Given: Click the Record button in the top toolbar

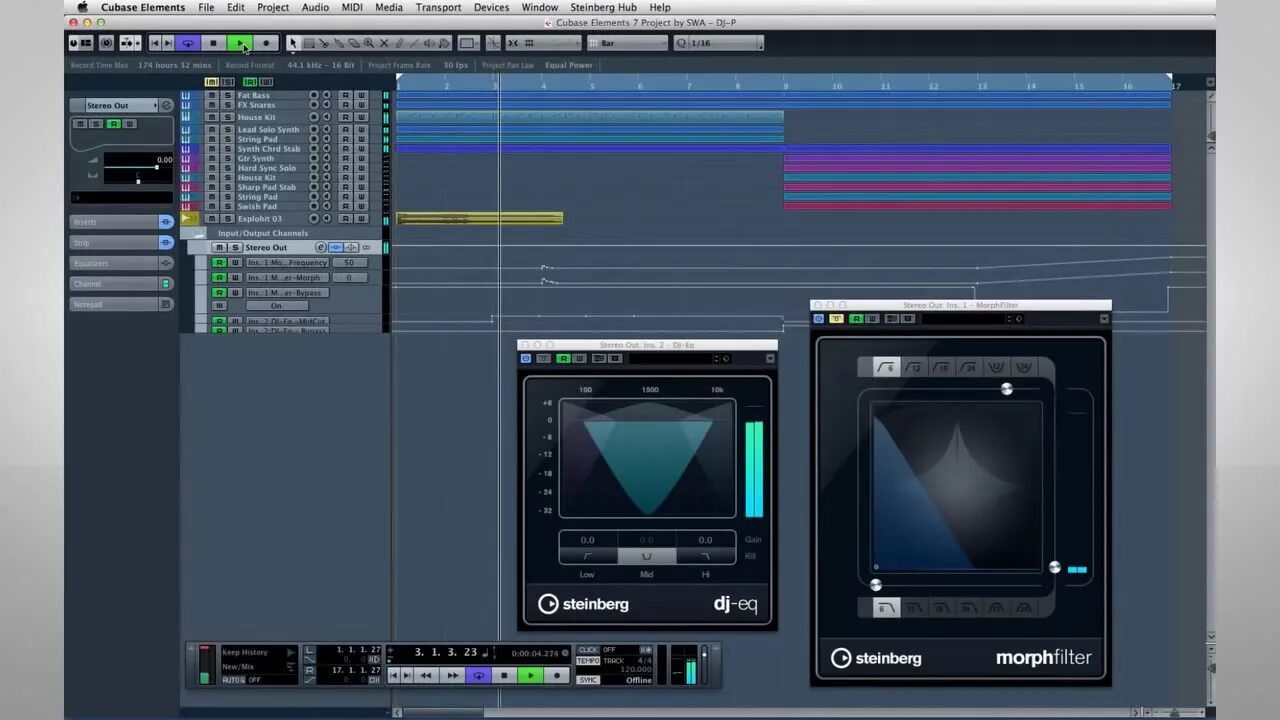Looking at the screenshot, I should coord(266,43).
